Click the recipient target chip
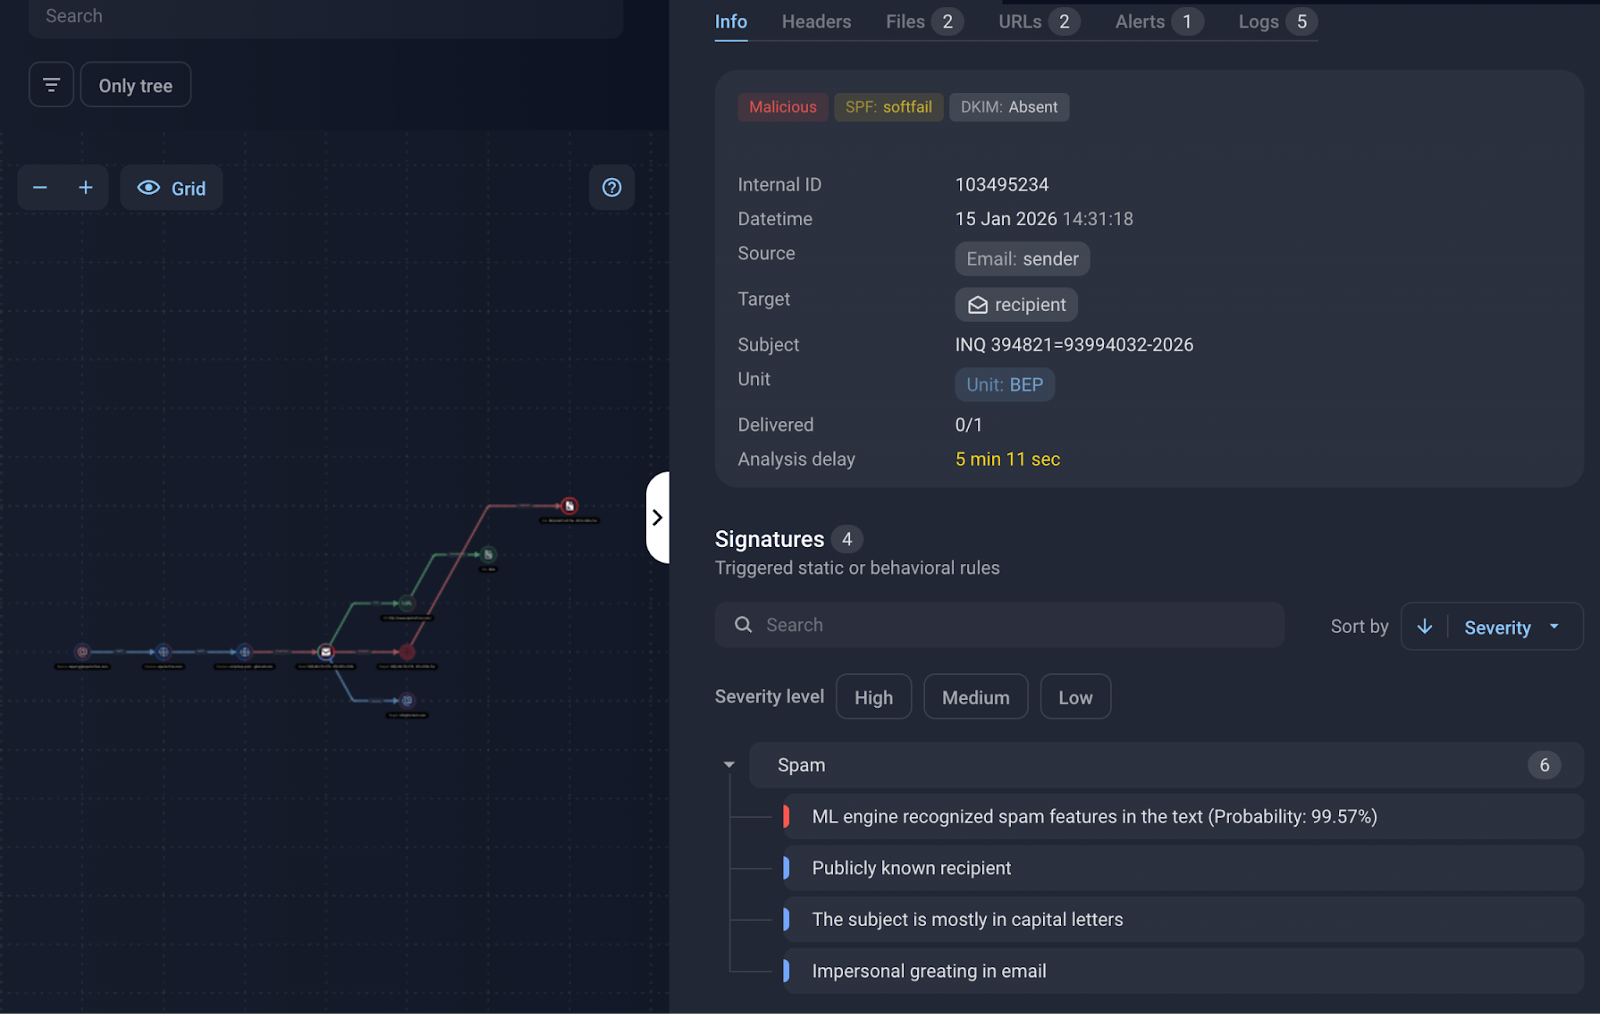This screenshot has width=1600, height=1014. point(1015,304)
